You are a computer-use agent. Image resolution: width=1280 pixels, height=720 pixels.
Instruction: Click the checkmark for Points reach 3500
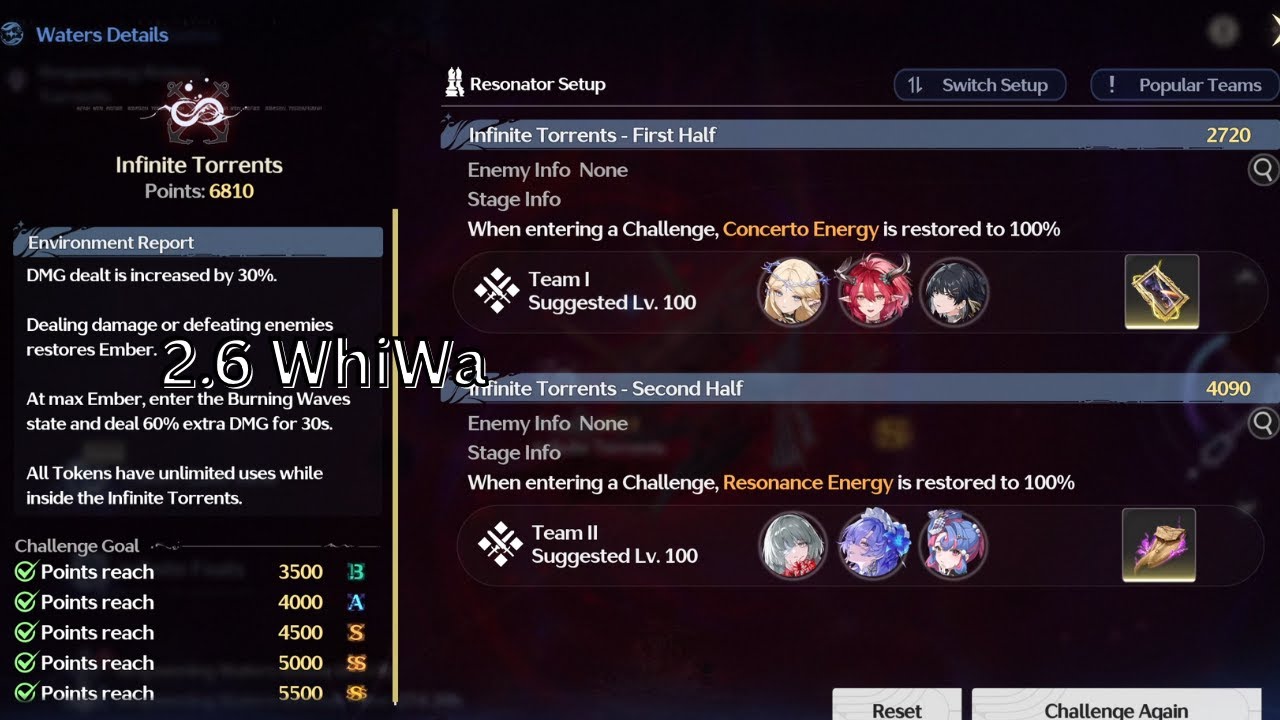point(26,572)
